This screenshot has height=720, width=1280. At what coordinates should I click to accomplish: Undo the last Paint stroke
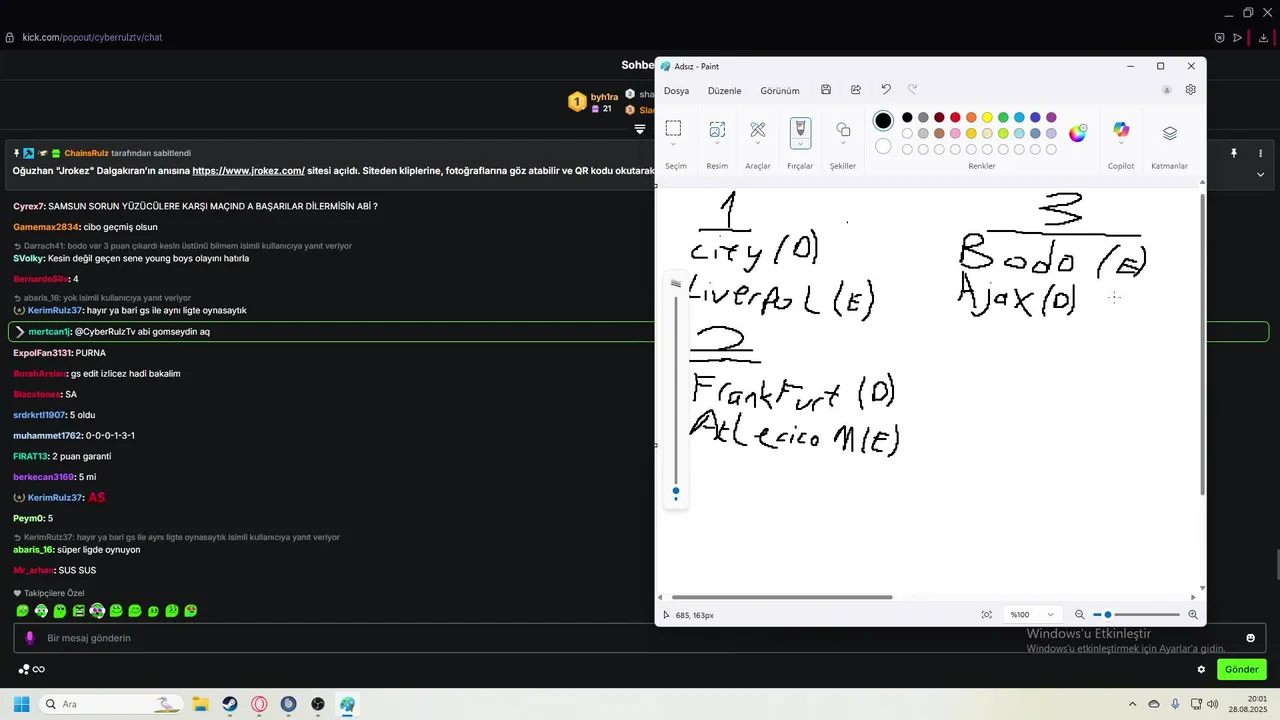(x=886, y=90)
